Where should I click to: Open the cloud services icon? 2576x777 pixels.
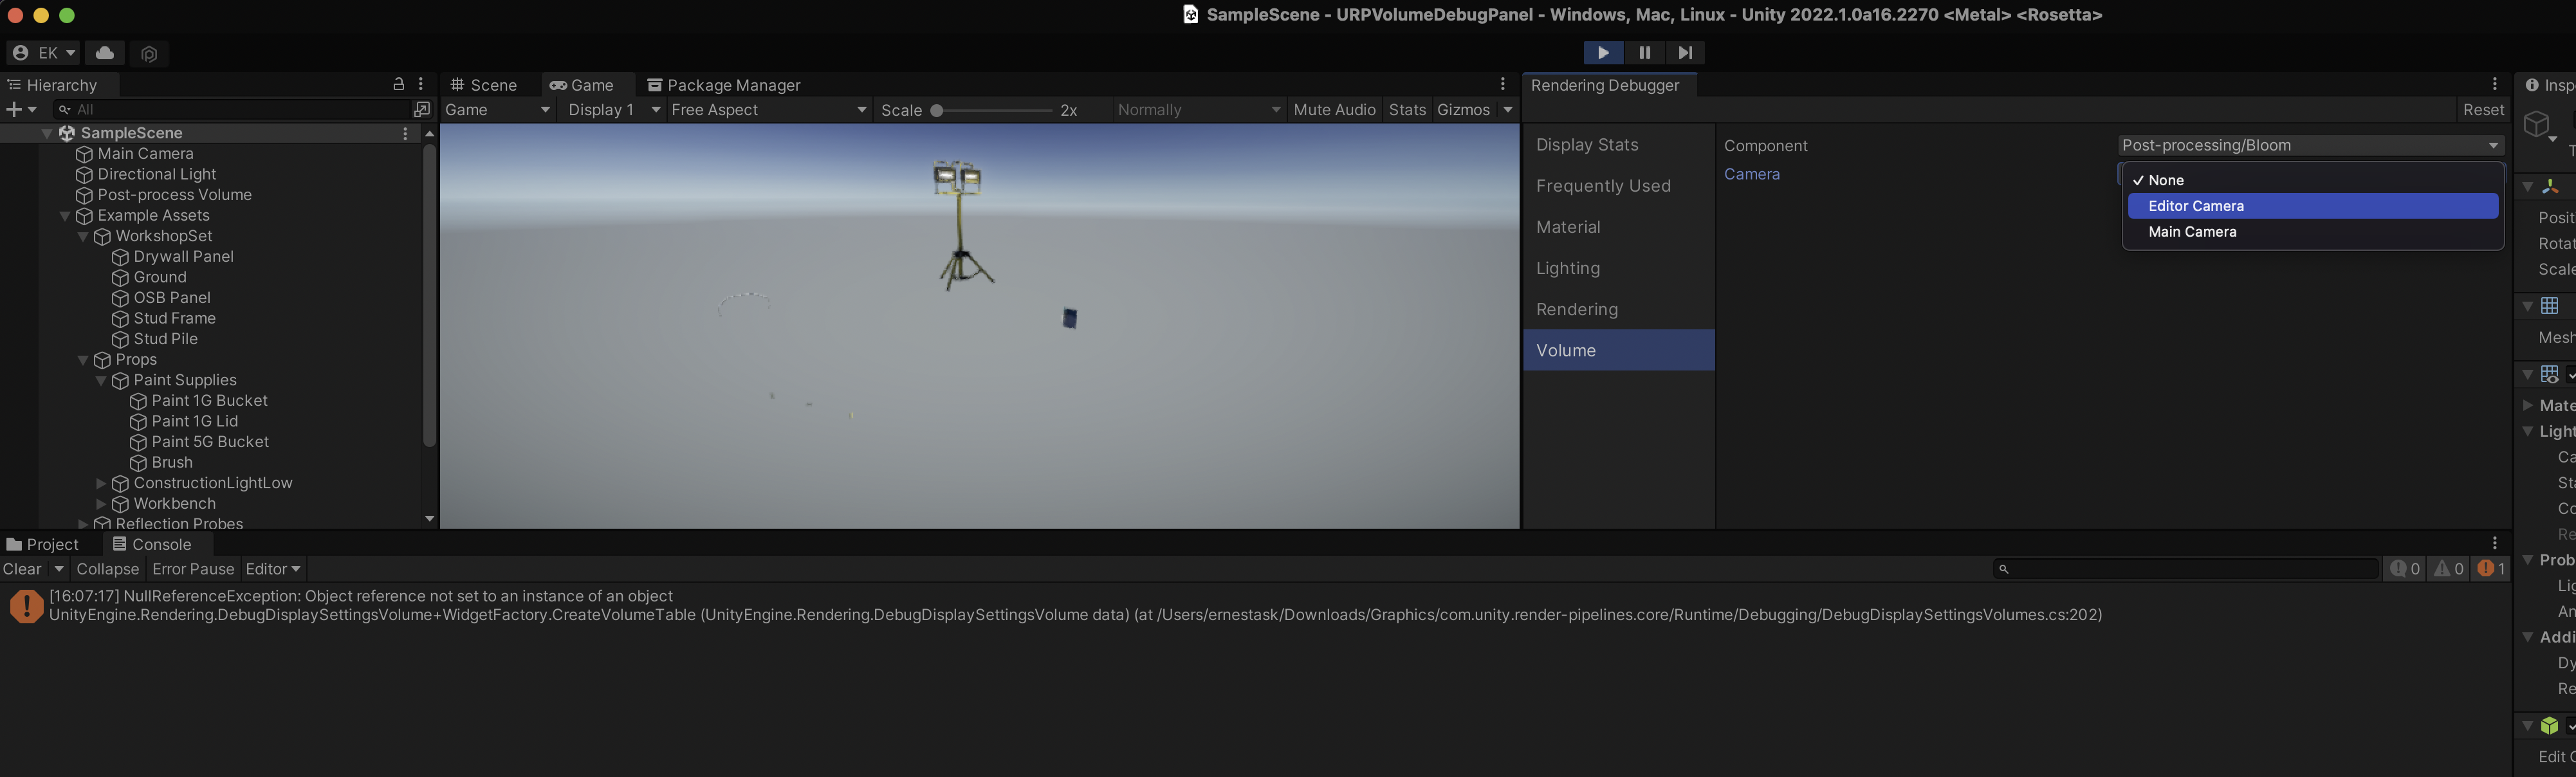(105, 53)
